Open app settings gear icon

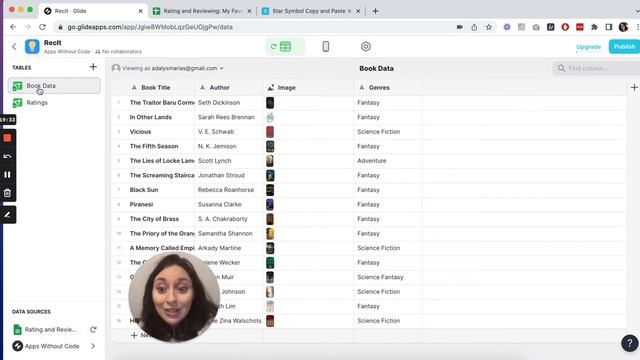(366, 47)
